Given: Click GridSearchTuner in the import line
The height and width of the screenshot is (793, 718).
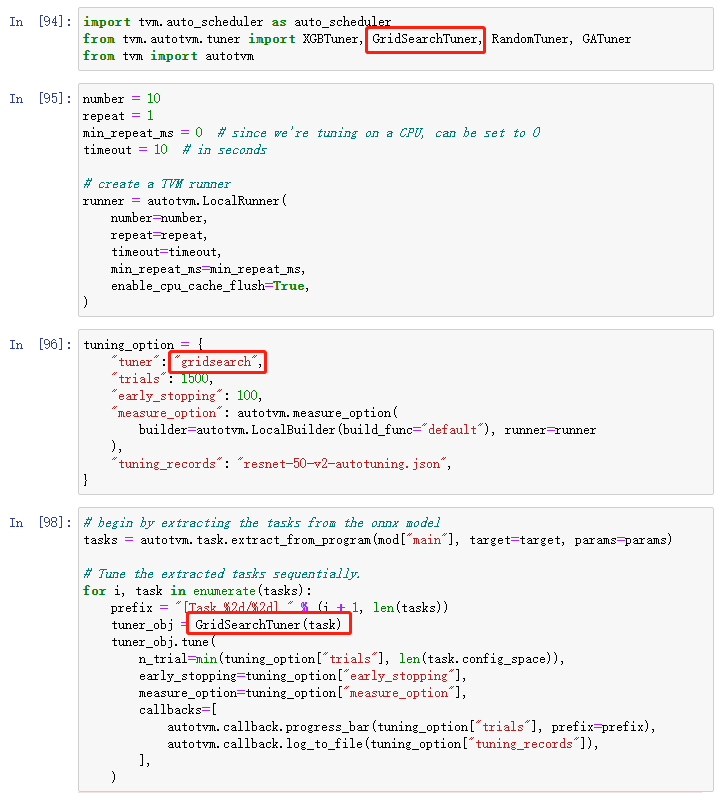Looking at the screenshot, I should tap(425, 39).
